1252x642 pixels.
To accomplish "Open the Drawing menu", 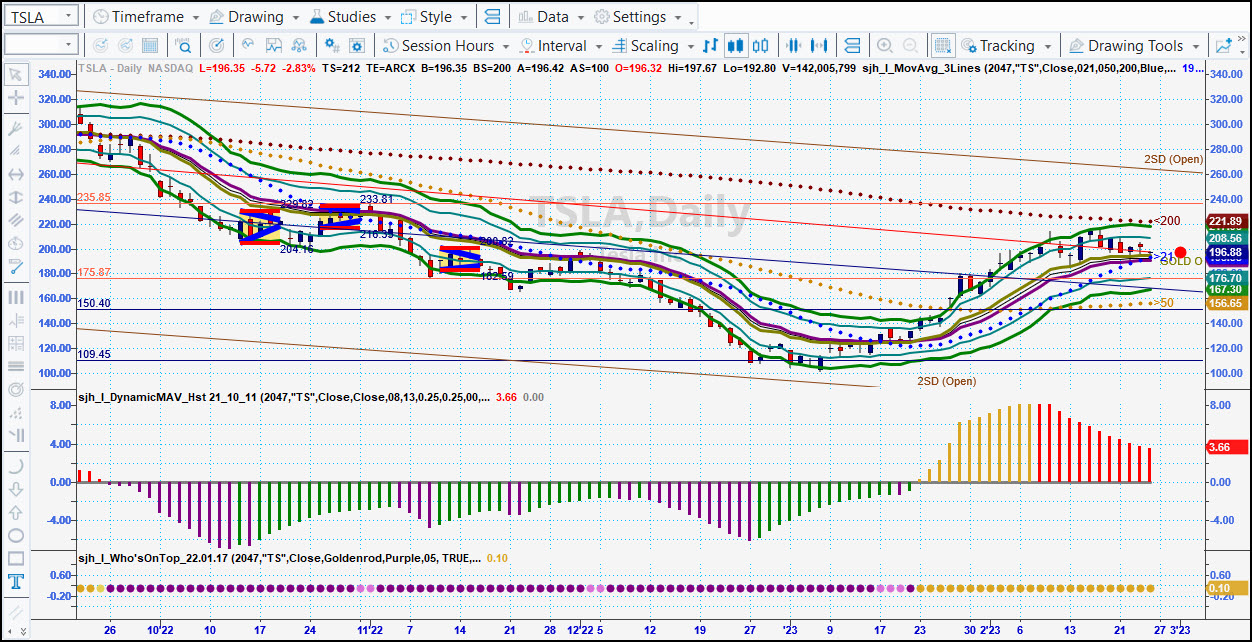I will tap(254, 17).
